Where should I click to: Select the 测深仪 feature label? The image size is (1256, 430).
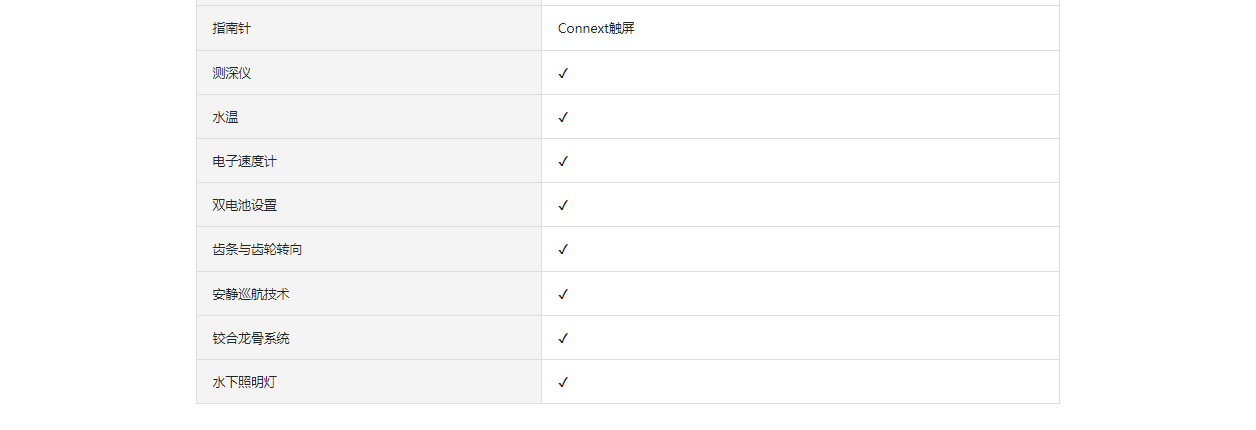[x=232, y=73]
